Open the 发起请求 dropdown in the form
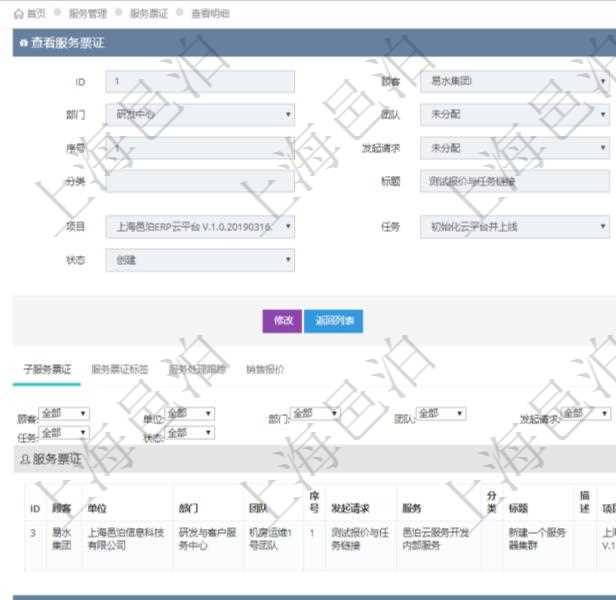 (515, 148)
